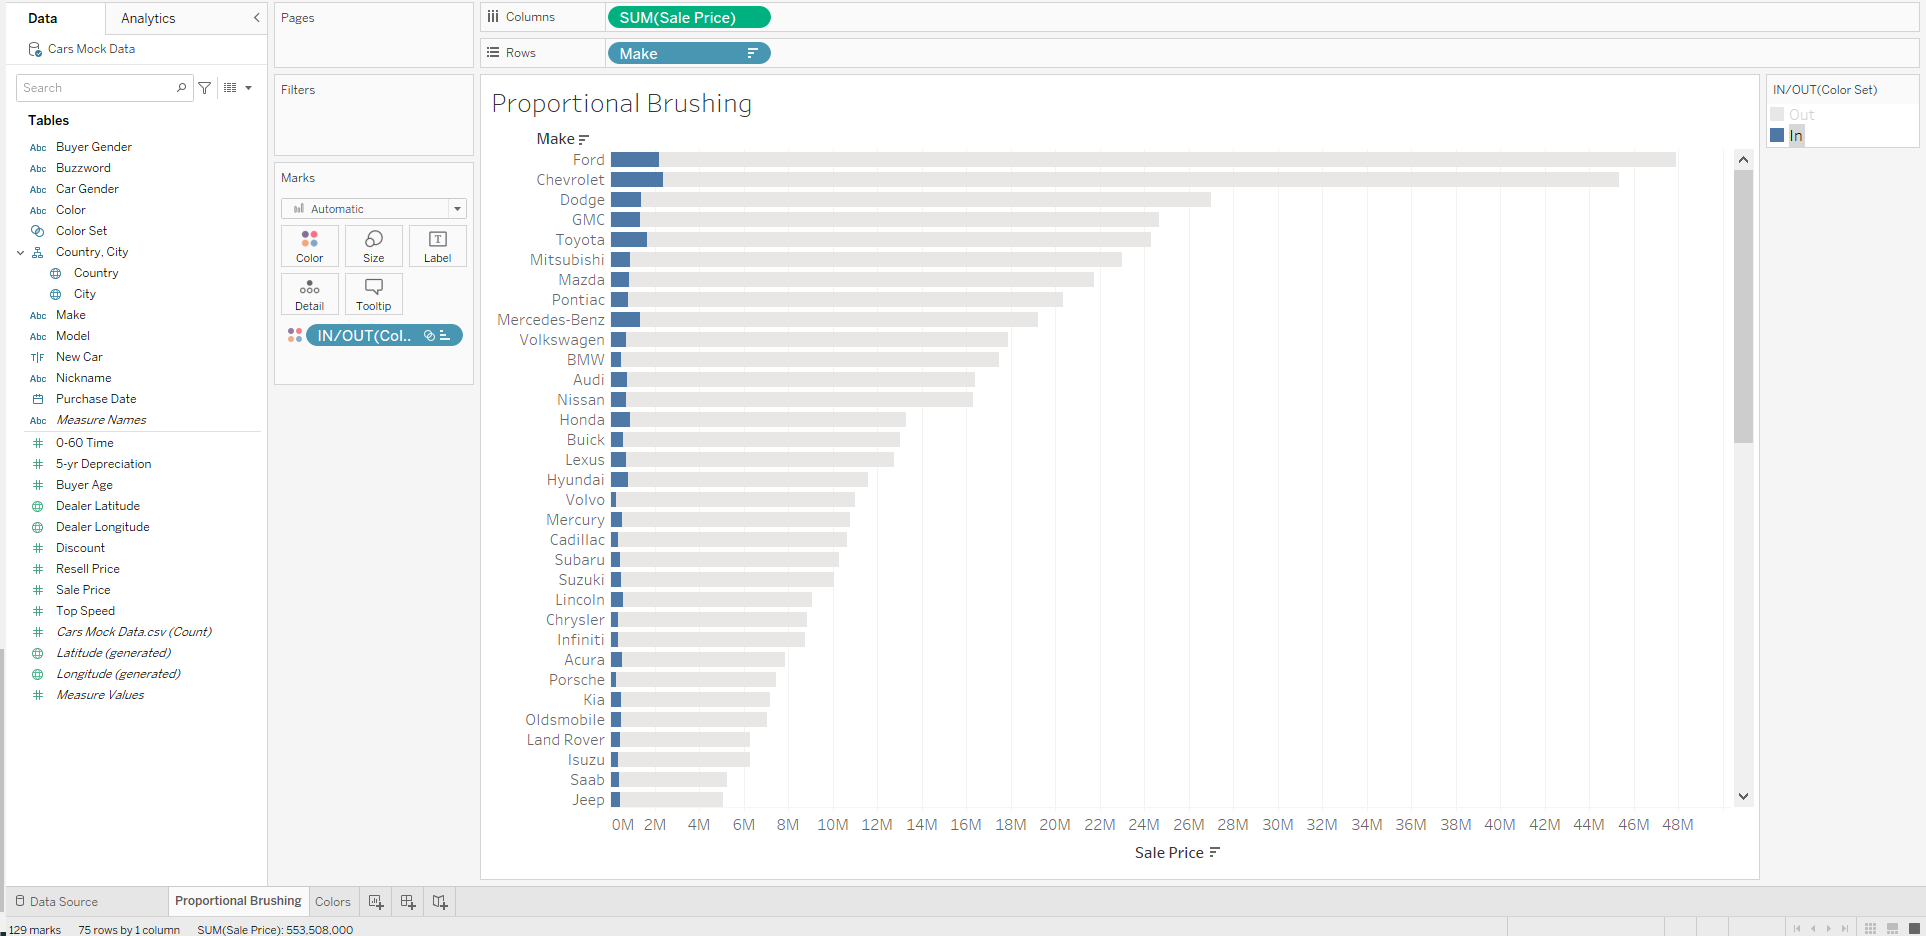This screenshot has height=936, width=1926.
Task: Click the Sale Price axis sort icon
Action: click(1215, 853)
